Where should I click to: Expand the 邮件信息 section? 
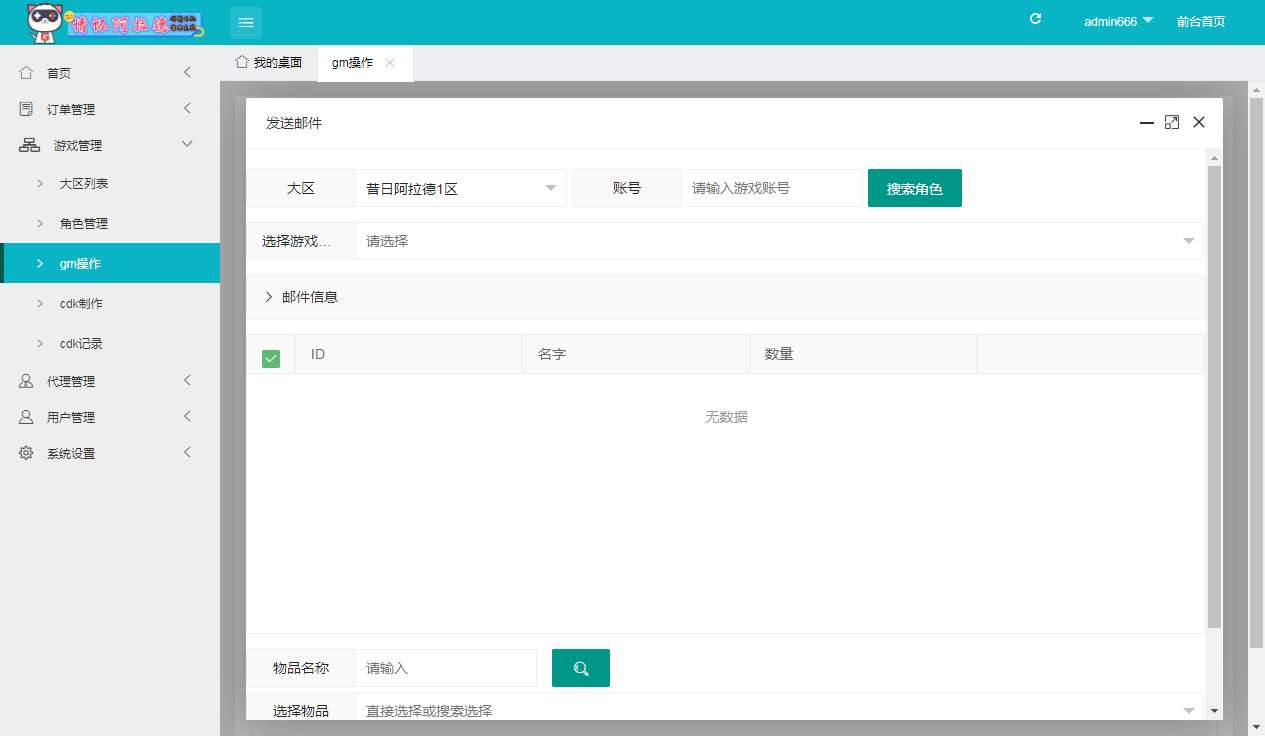pos(301,297)
